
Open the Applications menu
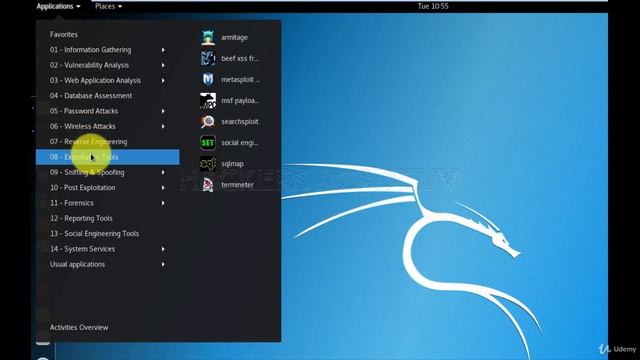click(x=58, y=6)
